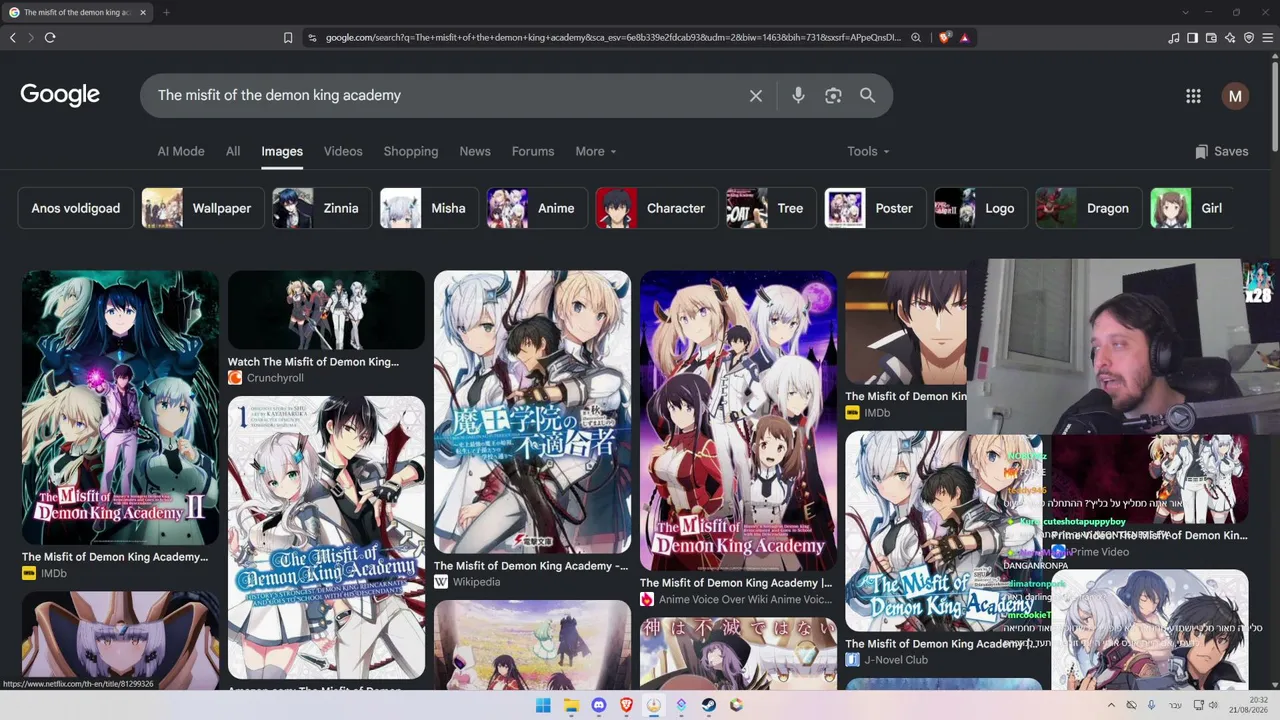Open Google Lens image search icon

click(833, 95)
